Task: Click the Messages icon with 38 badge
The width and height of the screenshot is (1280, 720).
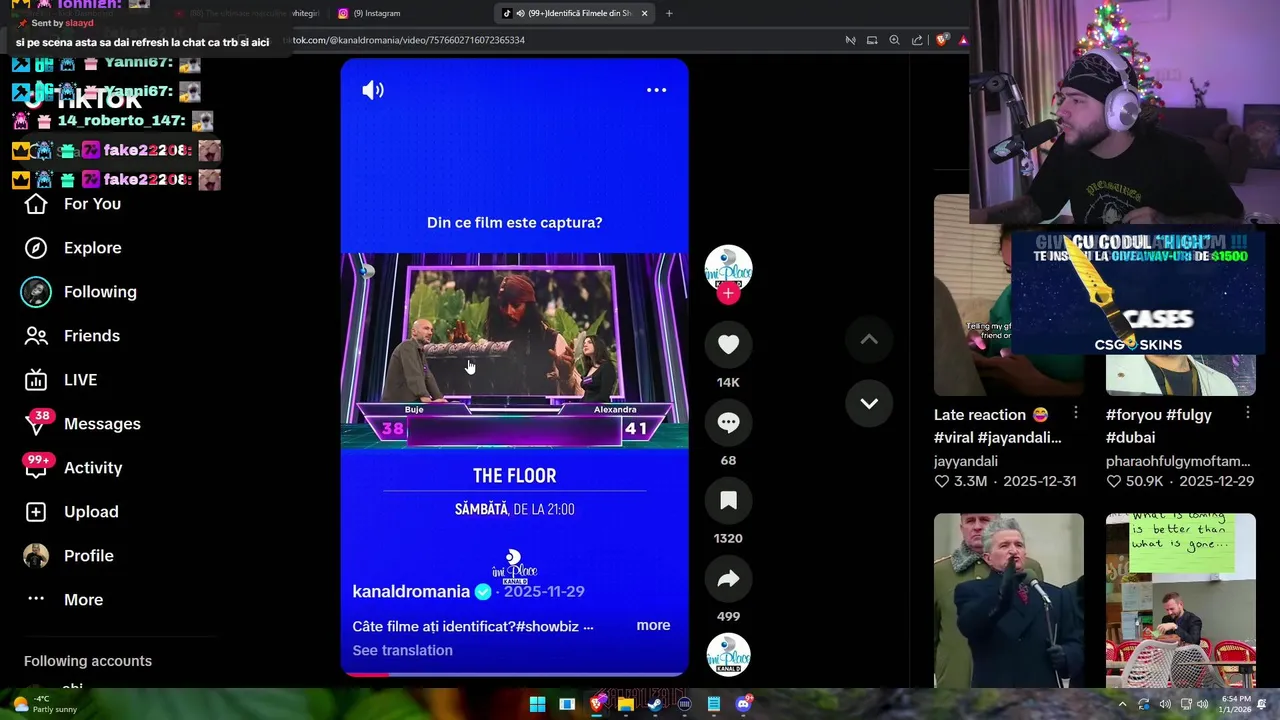Action: tap(36, 424)
